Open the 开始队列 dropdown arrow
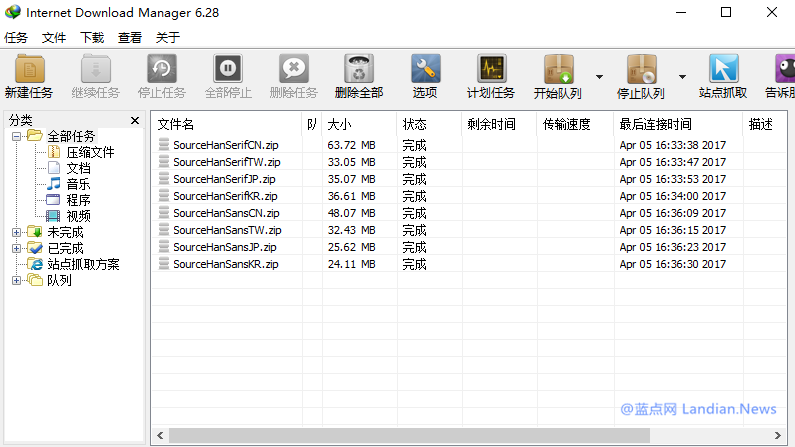 tap(599, 77)
